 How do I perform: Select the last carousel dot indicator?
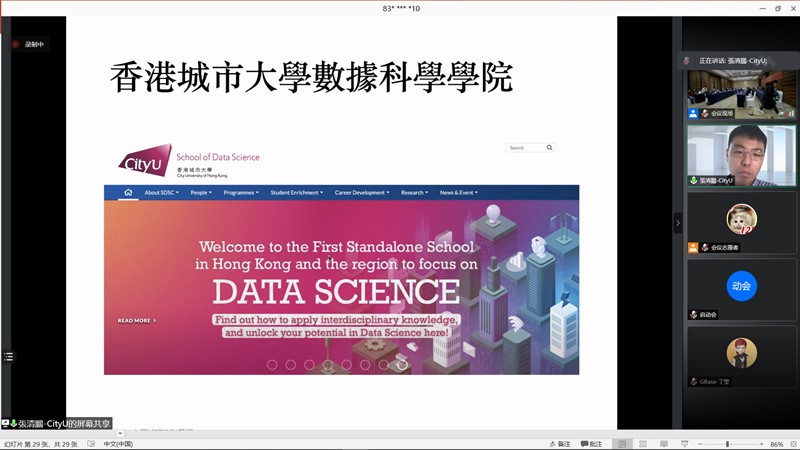(x=402, y=365)
